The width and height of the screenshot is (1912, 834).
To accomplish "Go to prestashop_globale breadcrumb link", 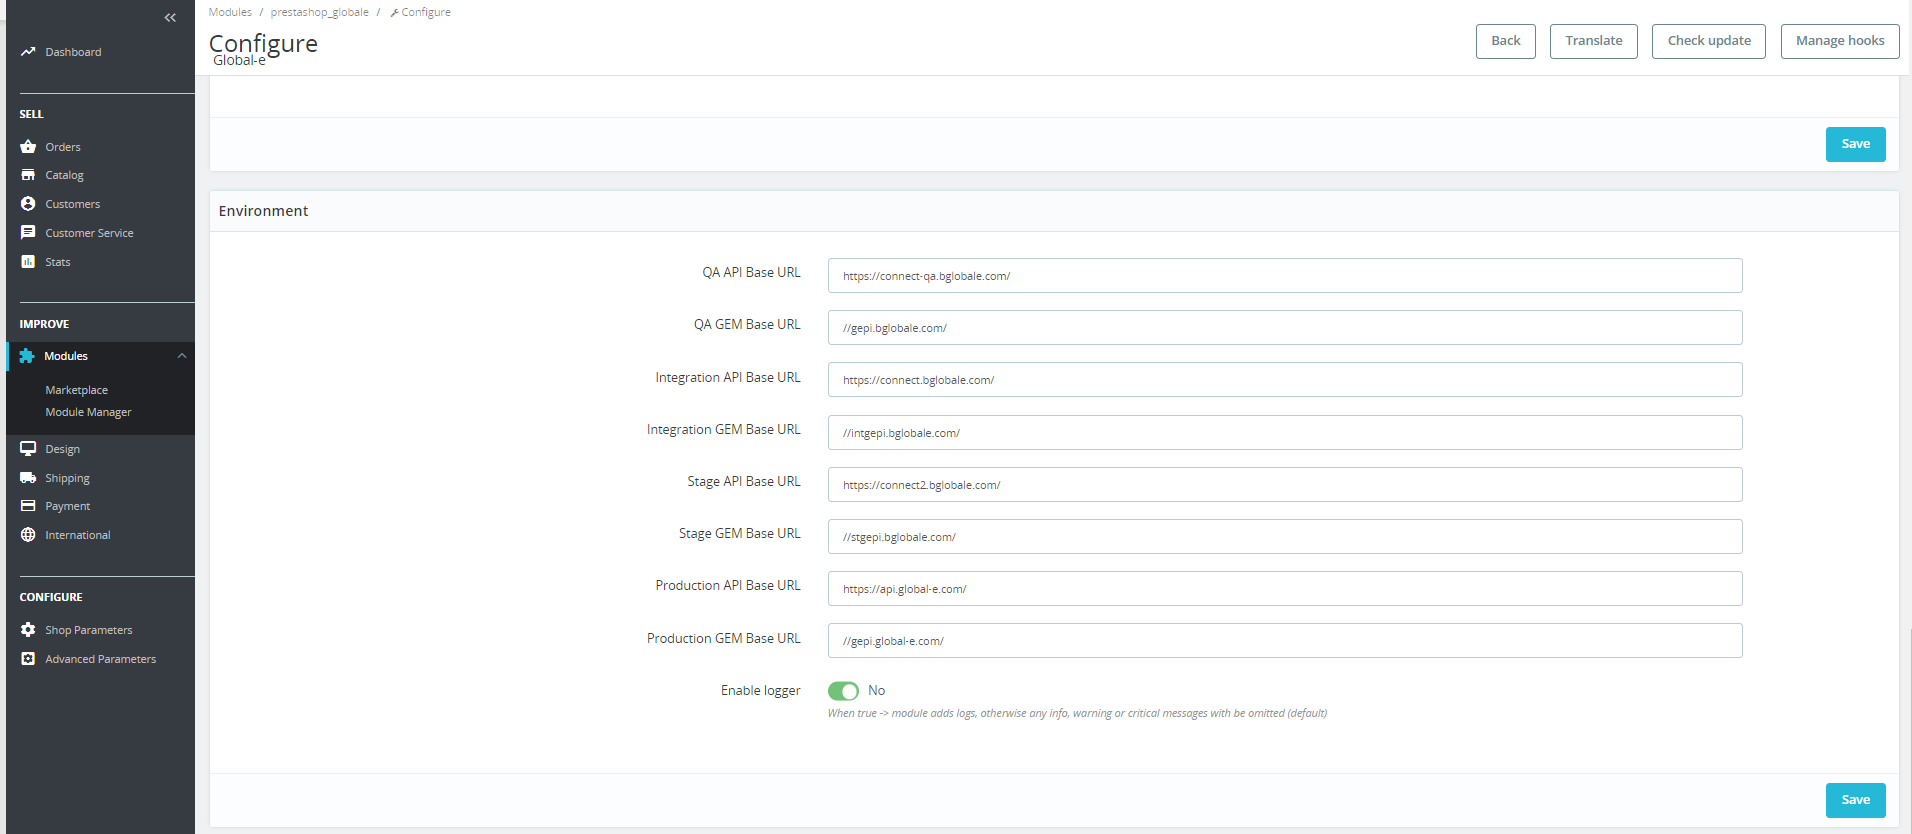I will 319,12.
